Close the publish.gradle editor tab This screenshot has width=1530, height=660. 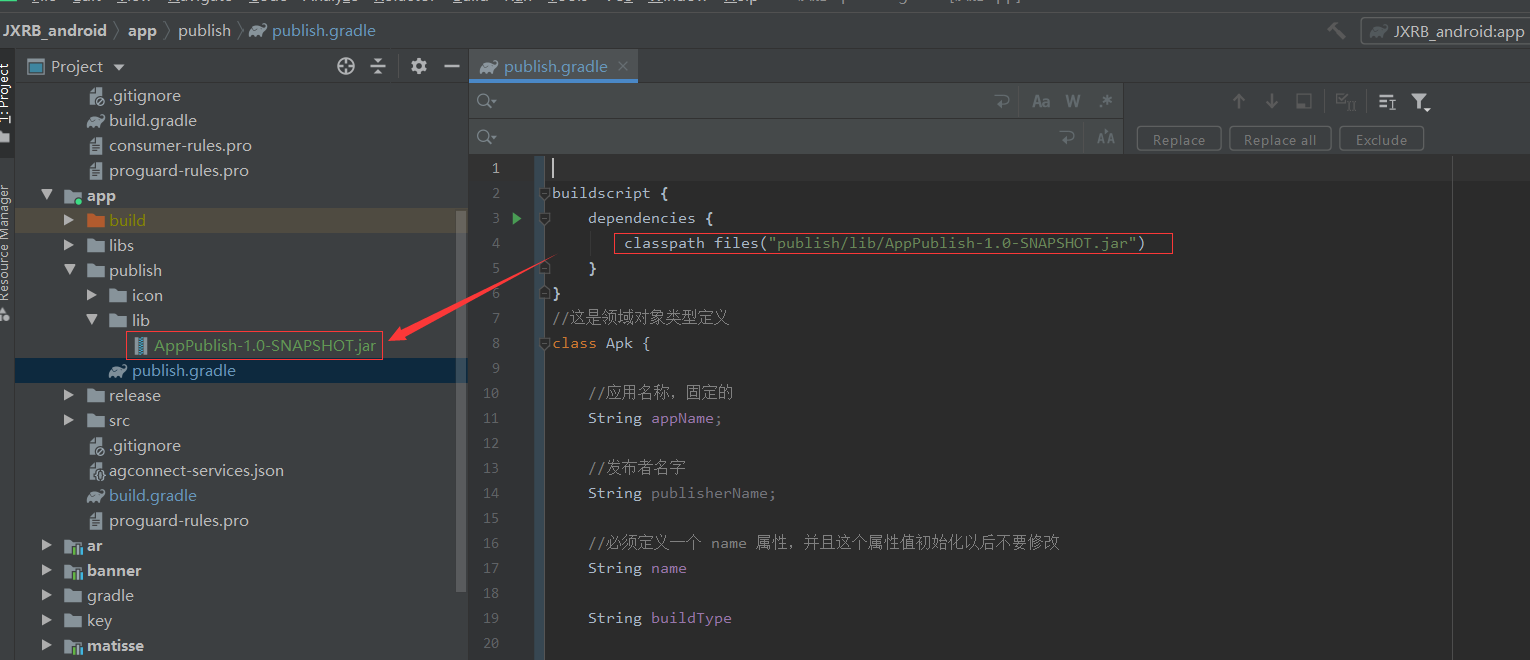[x=624, y=66]
